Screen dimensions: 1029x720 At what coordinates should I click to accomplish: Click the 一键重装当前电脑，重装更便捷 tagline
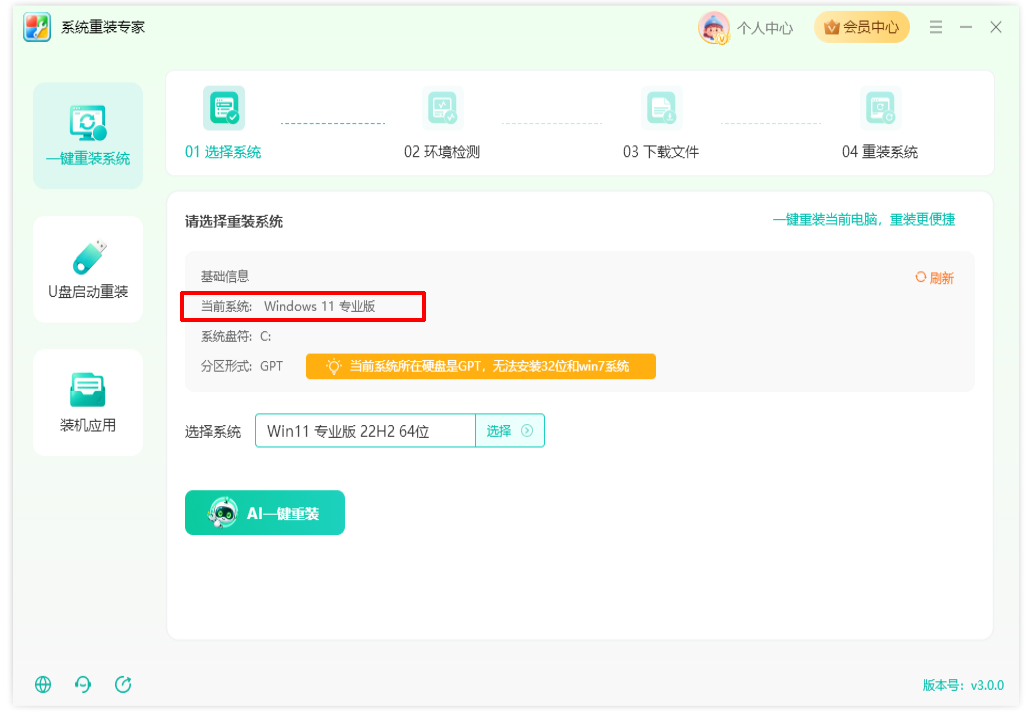coord(864,220)
